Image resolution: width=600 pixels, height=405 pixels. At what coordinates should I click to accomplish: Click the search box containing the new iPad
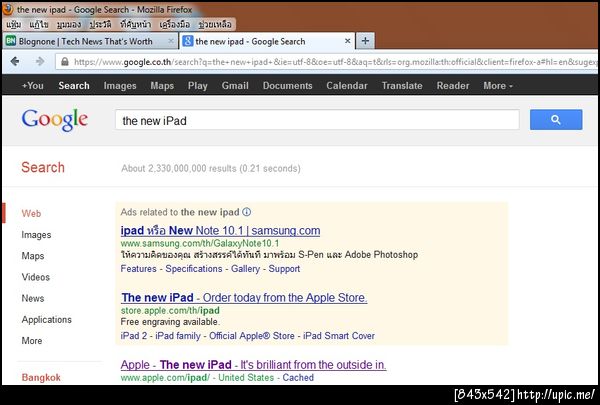pos(317,120)
